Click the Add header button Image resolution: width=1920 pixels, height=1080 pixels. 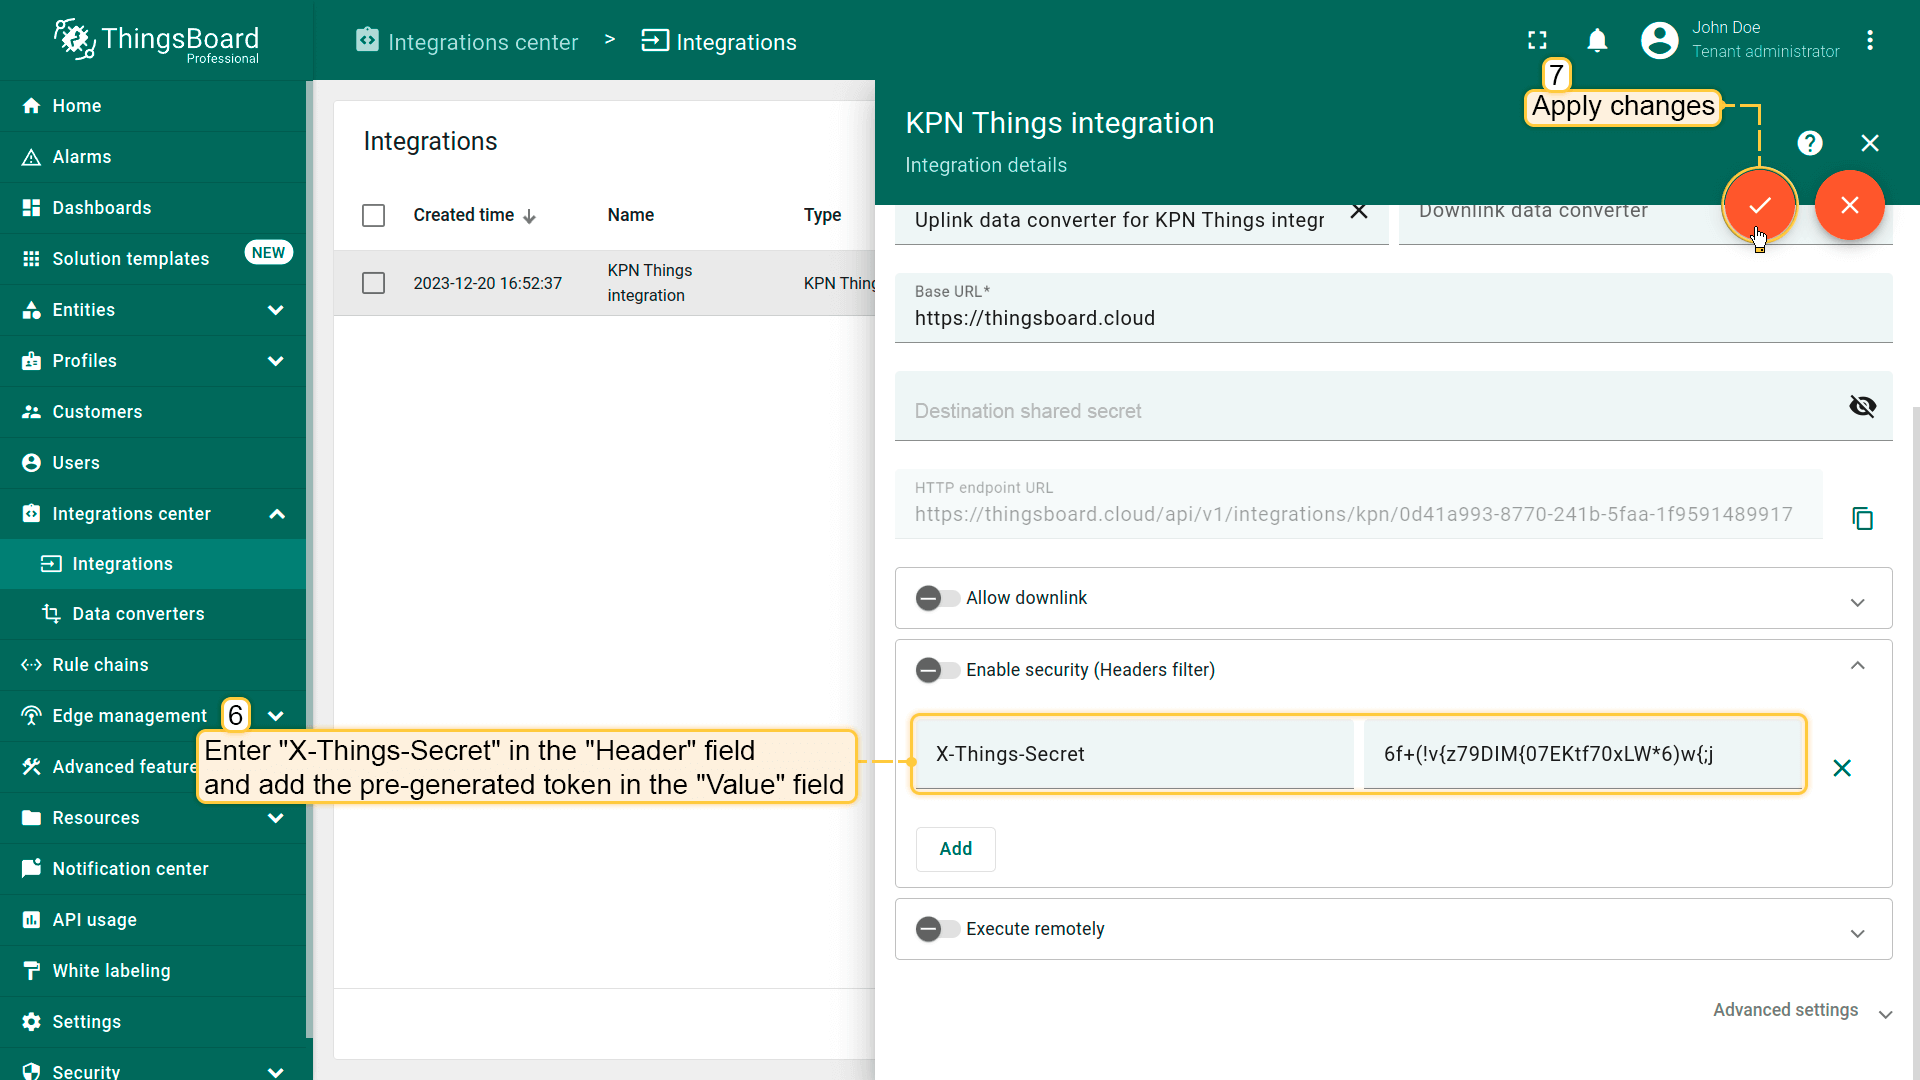pyautogui.click(x=955, y=849)
